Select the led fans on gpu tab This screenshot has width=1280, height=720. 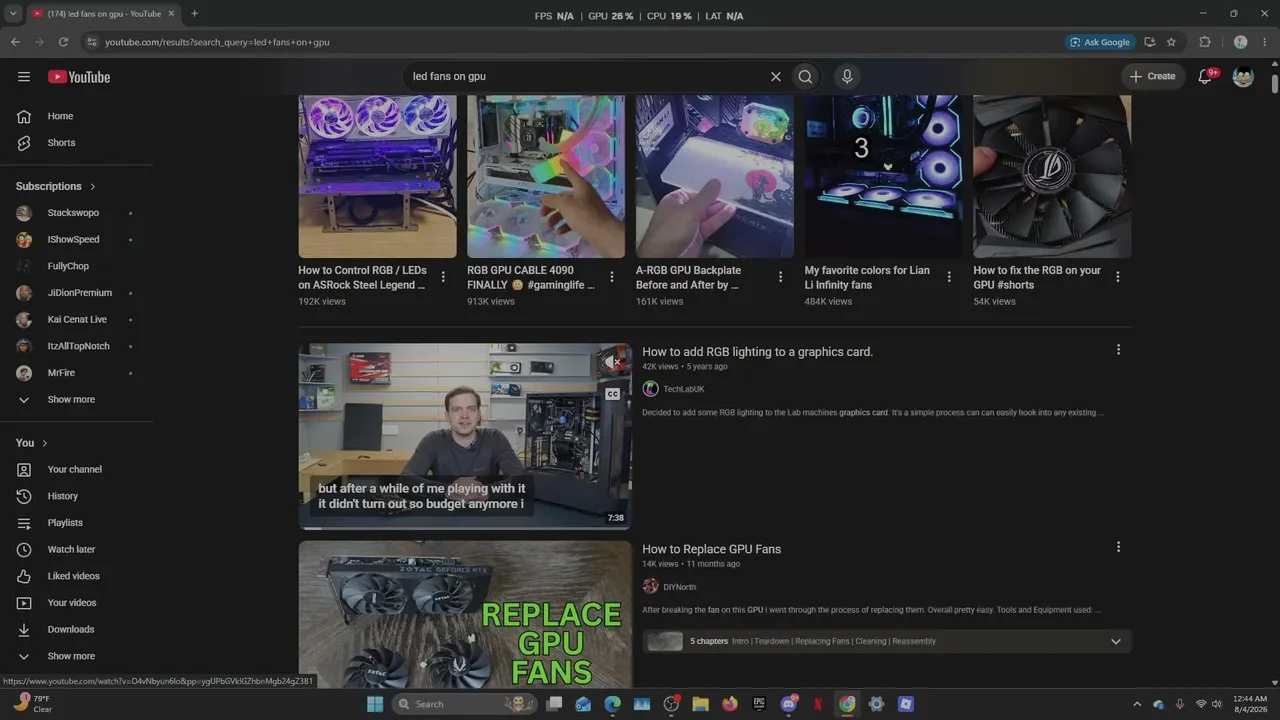coord(104,14)
